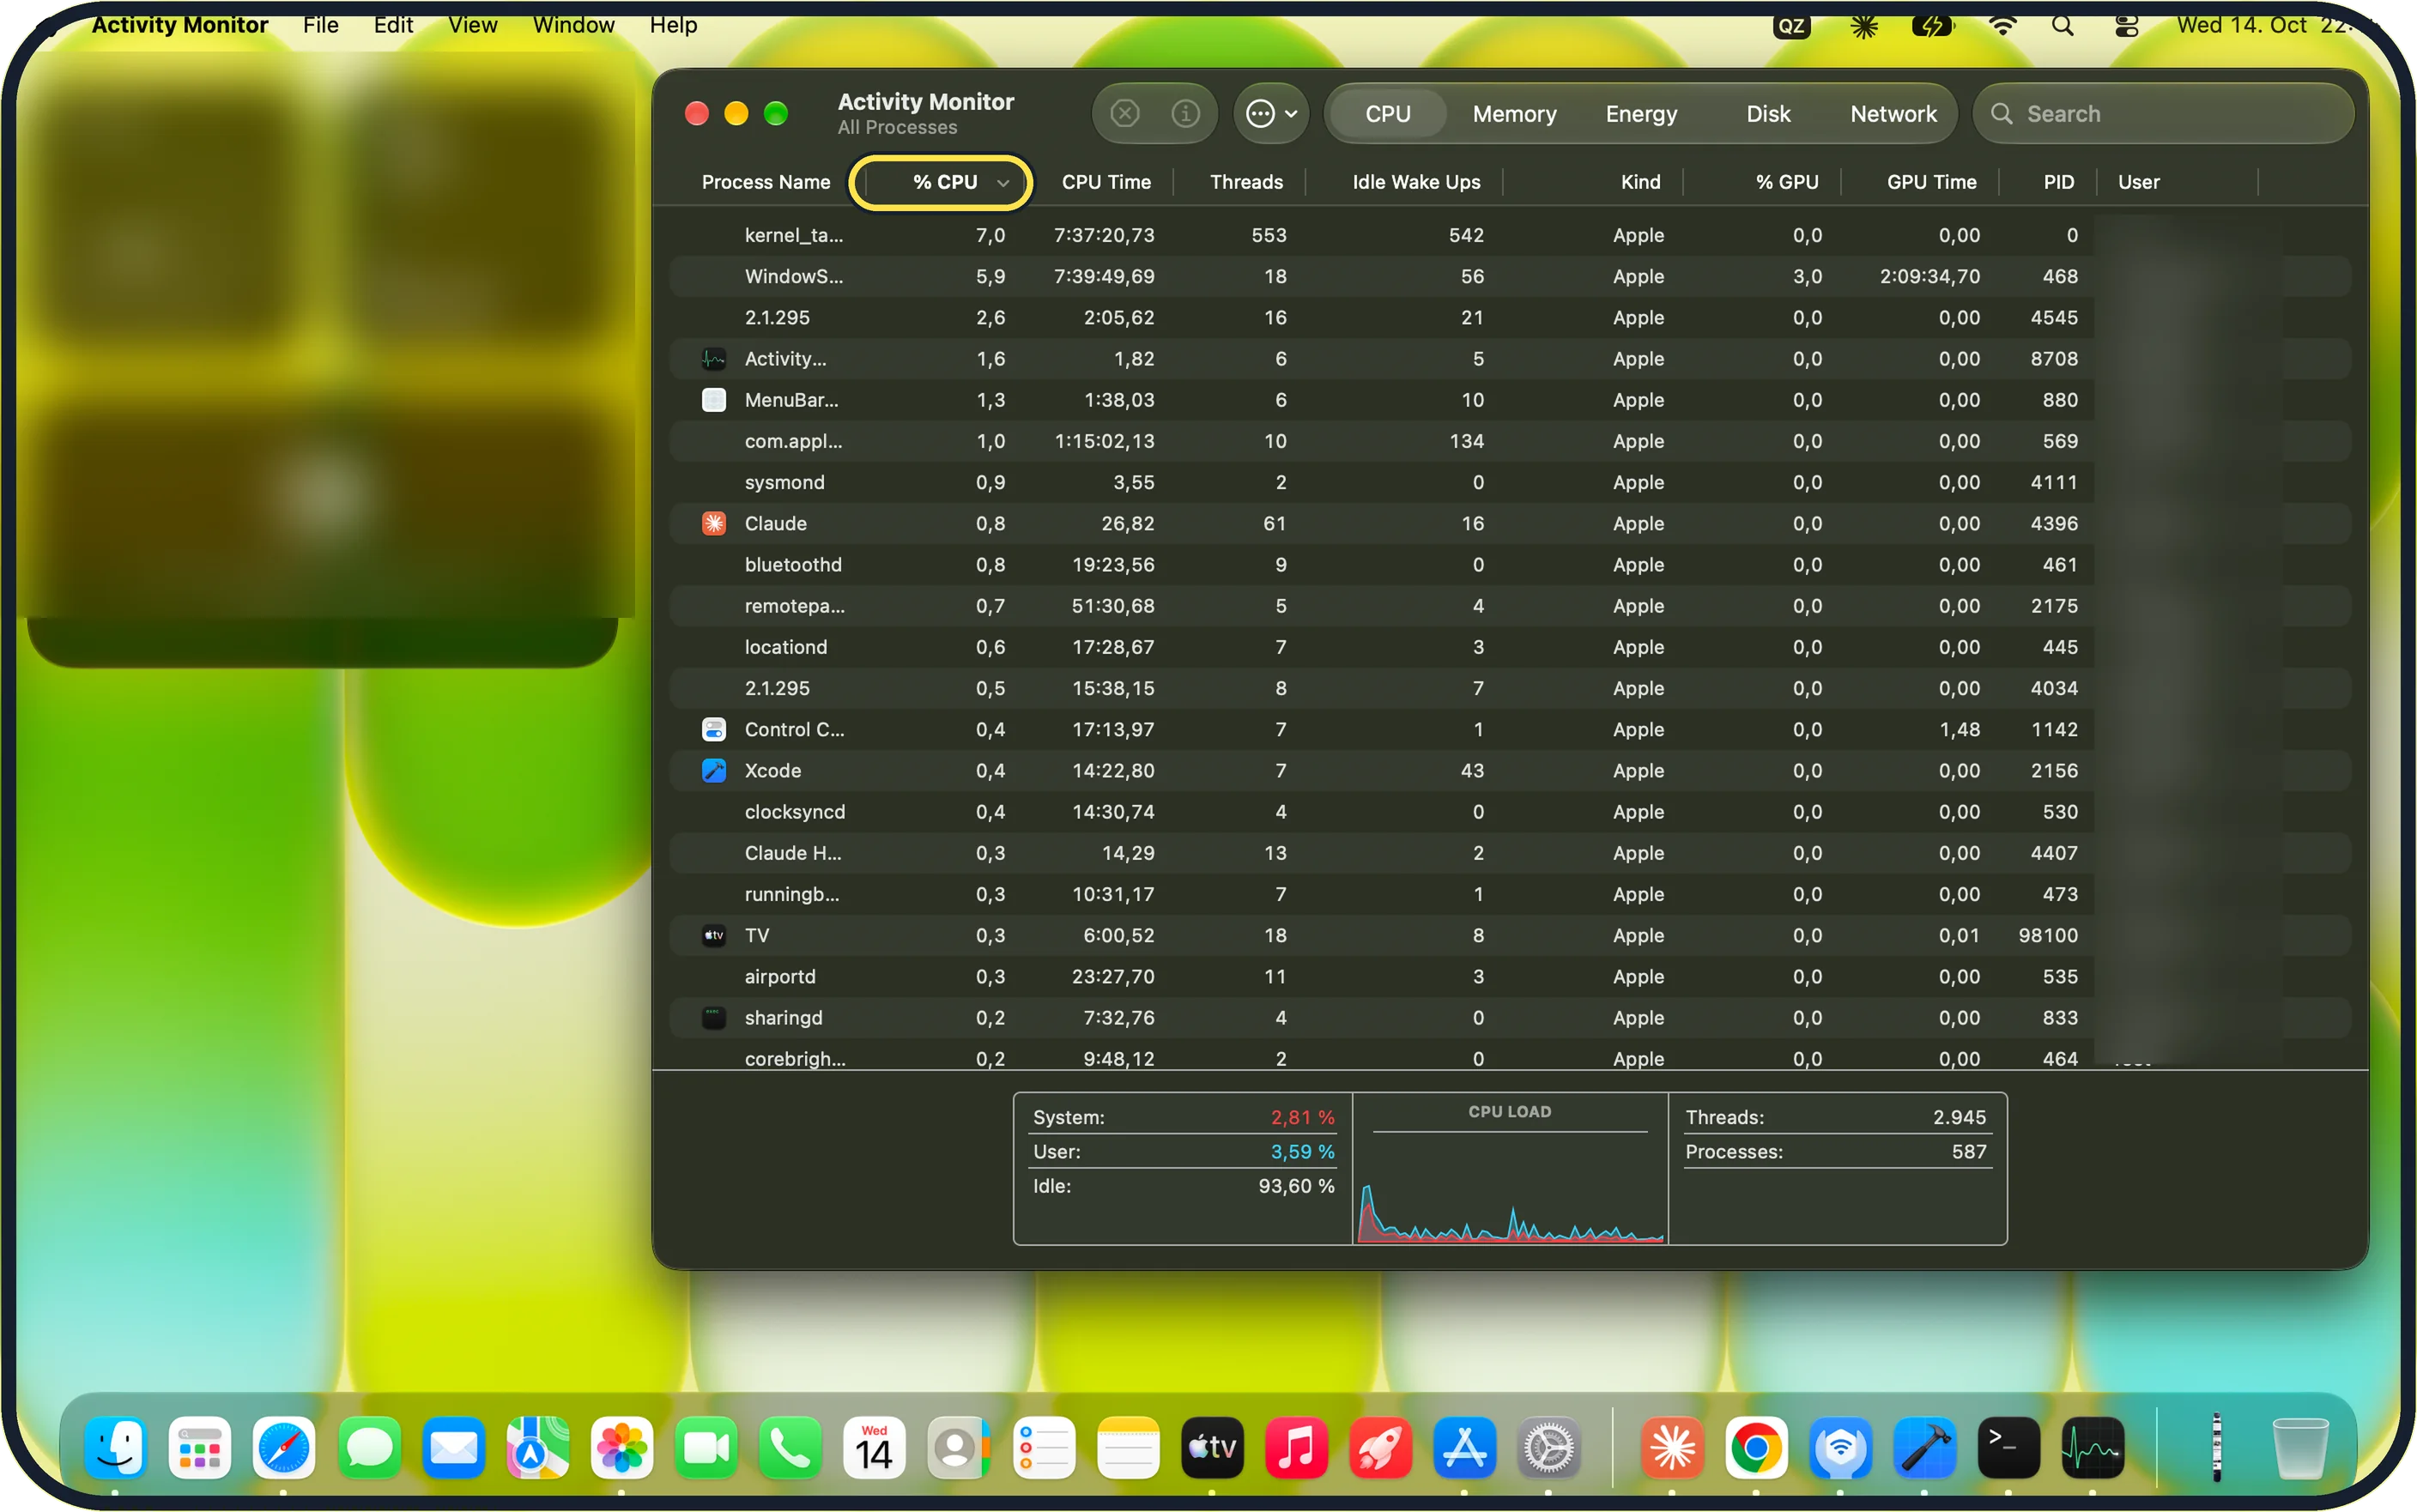Click the Control C… process row icon
The height and width of the screenshot is (1512, 2417).
pos(713,730)
